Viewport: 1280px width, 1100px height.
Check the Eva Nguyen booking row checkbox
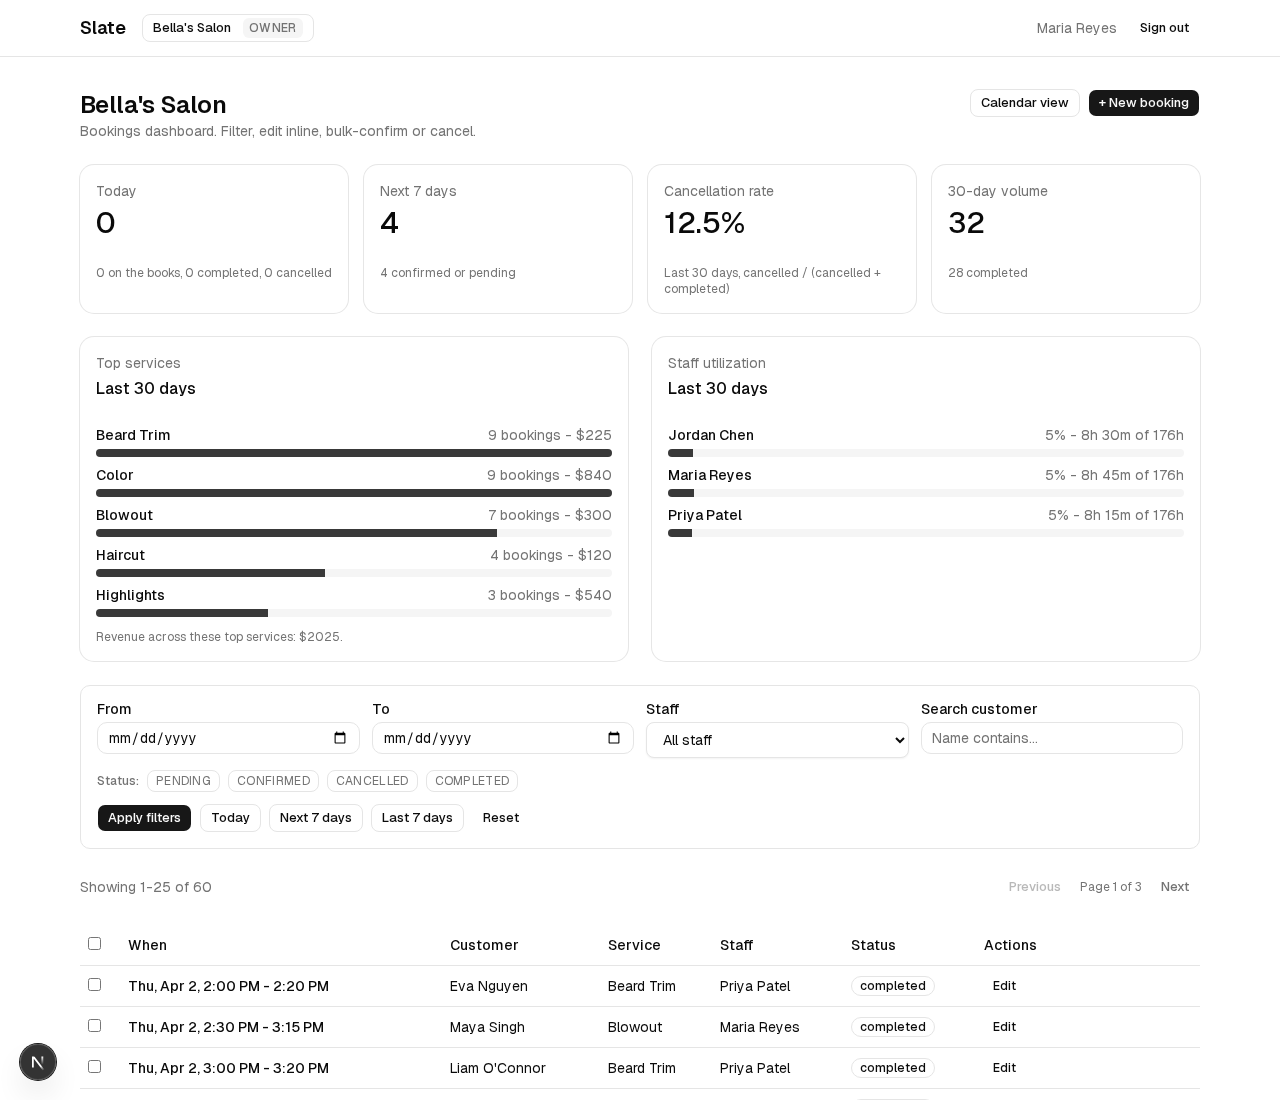click(94, 984)
